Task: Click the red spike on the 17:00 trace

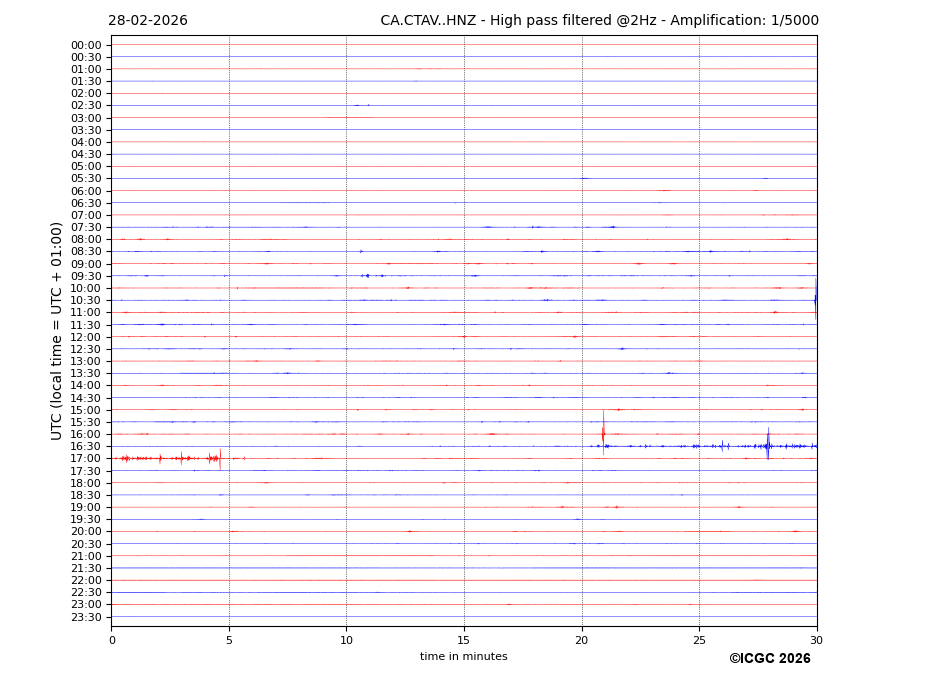Action: pos(220,458)
